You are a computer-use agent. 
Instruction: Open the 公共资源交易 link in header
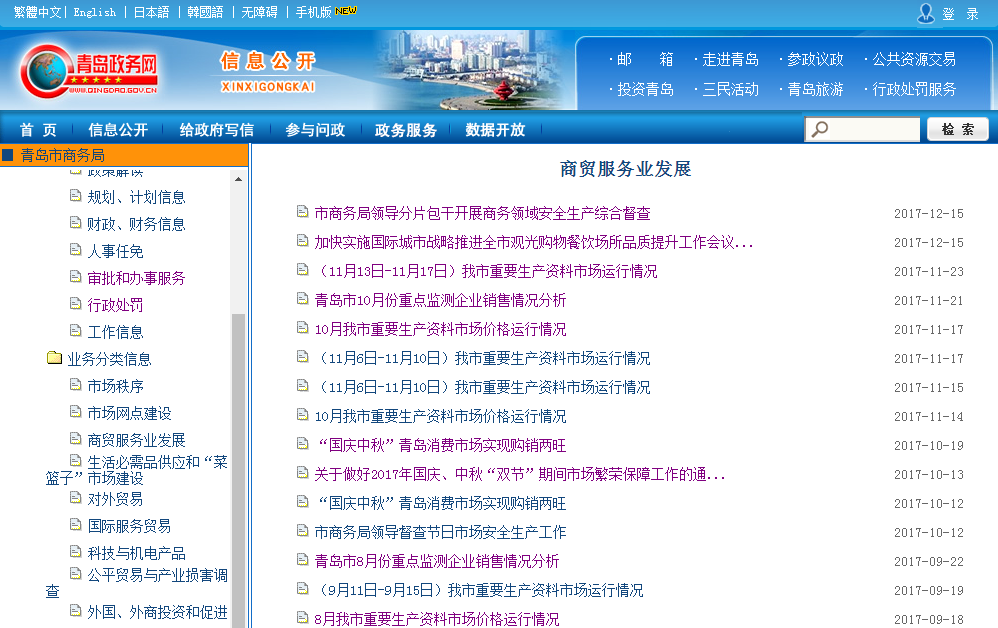click(913, 59)
